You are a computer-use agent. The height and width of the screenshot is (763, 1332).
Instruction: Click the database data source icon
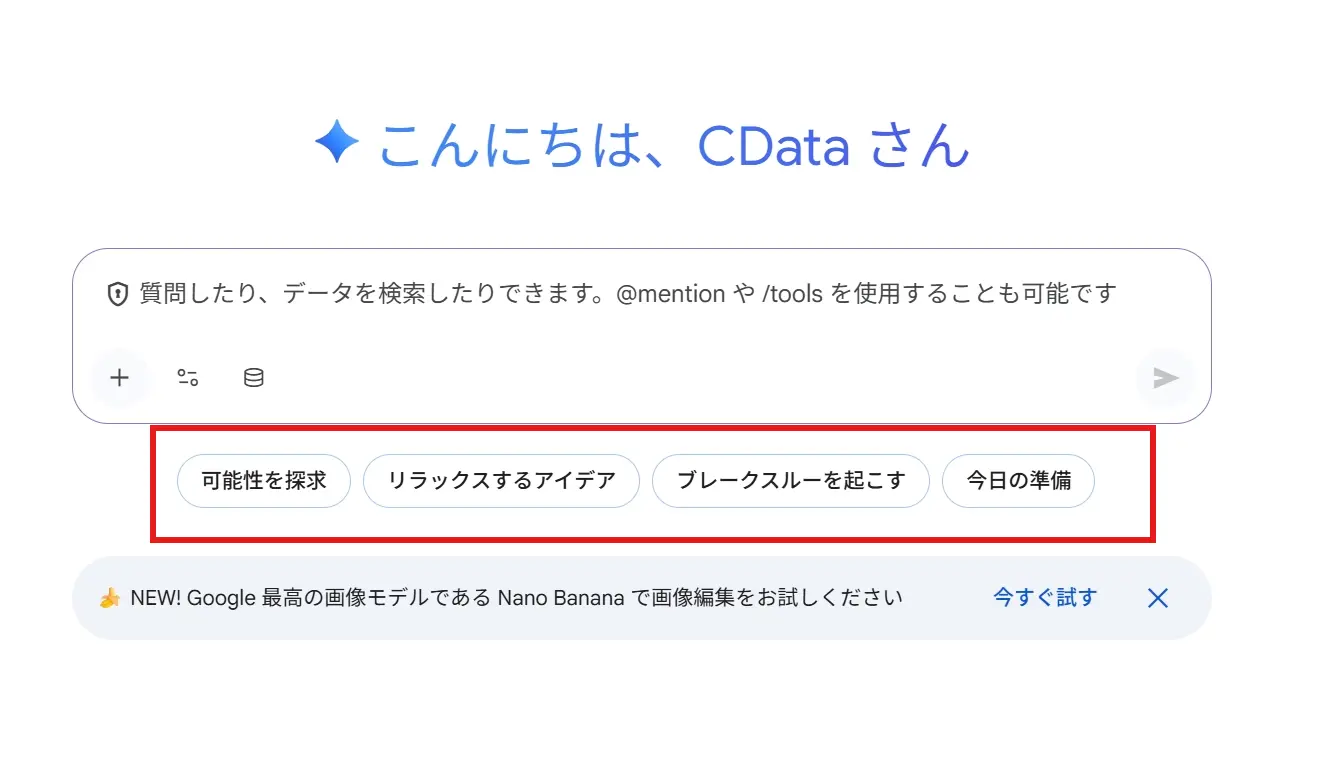[254, 378]
